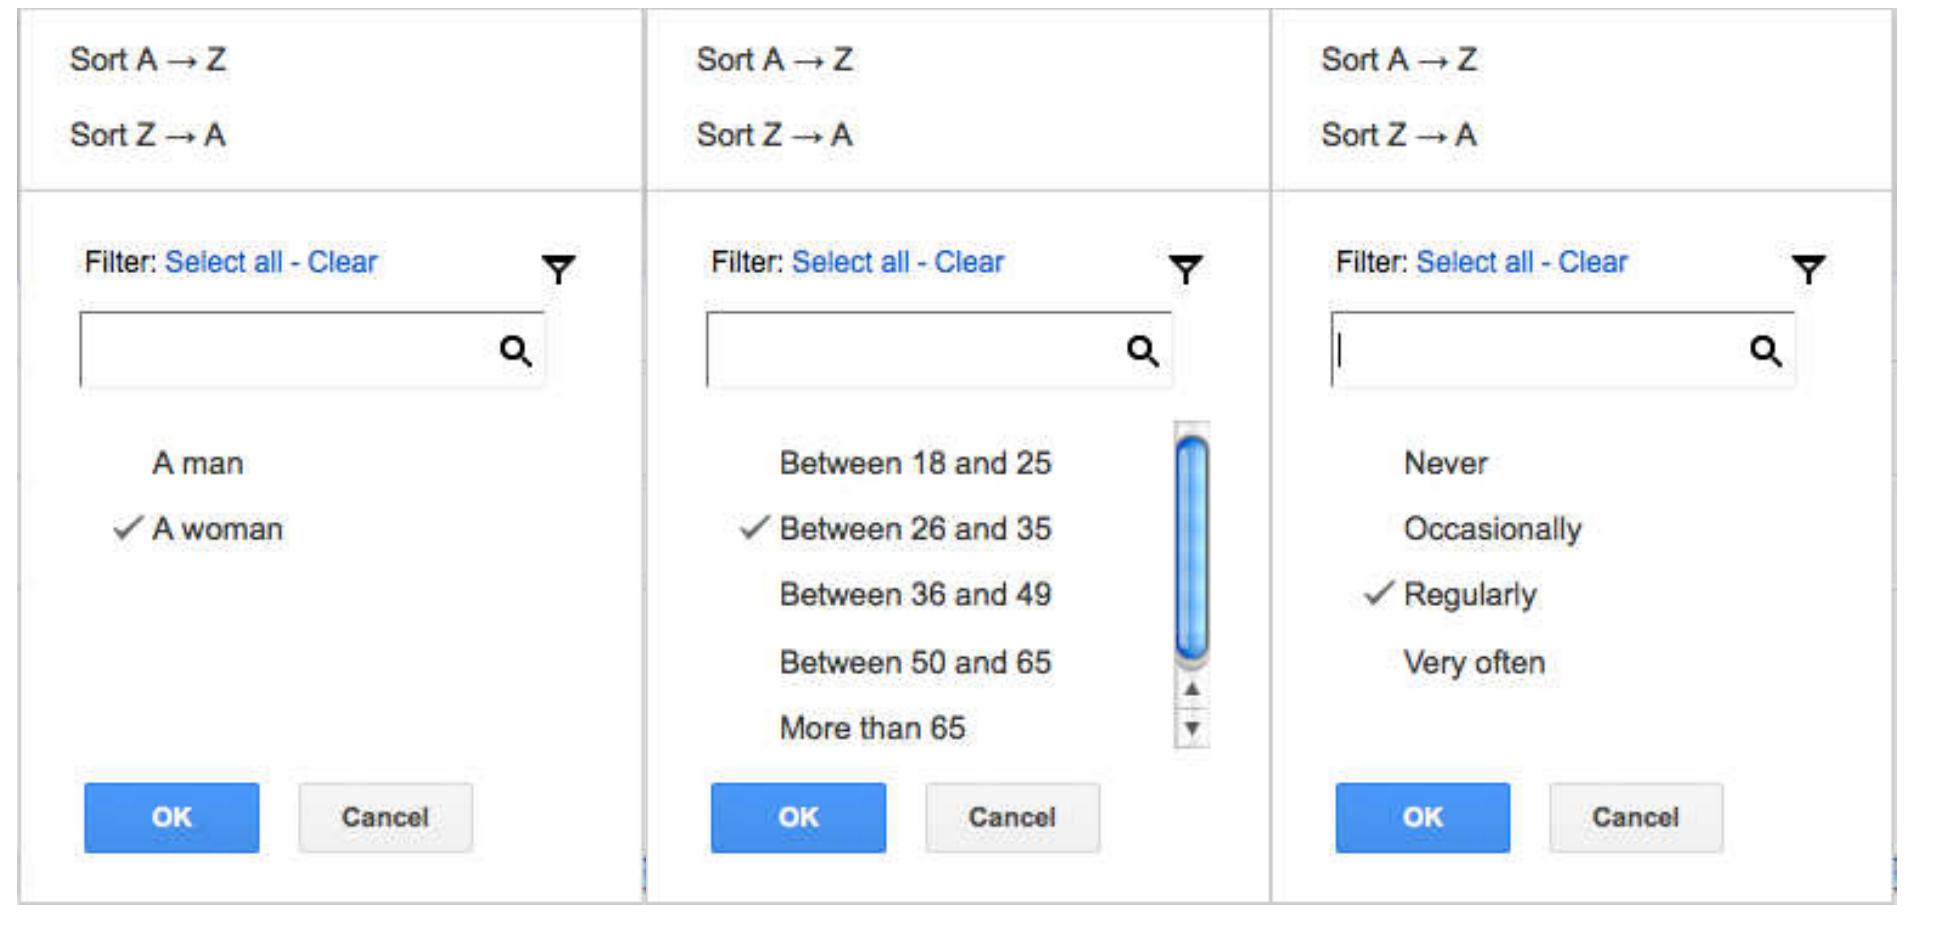This screenshot has height=942, width=1936.
Task: Click the funnel icon in the frequency panel
Action: [1808, 268]
